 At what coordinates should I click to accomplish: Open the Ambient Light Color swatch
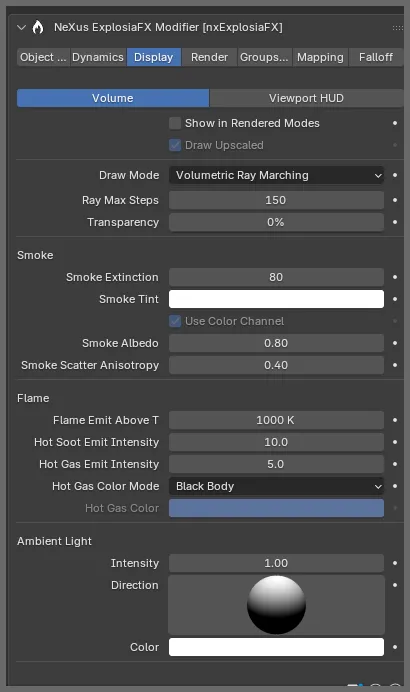click(x=276, y=647)
